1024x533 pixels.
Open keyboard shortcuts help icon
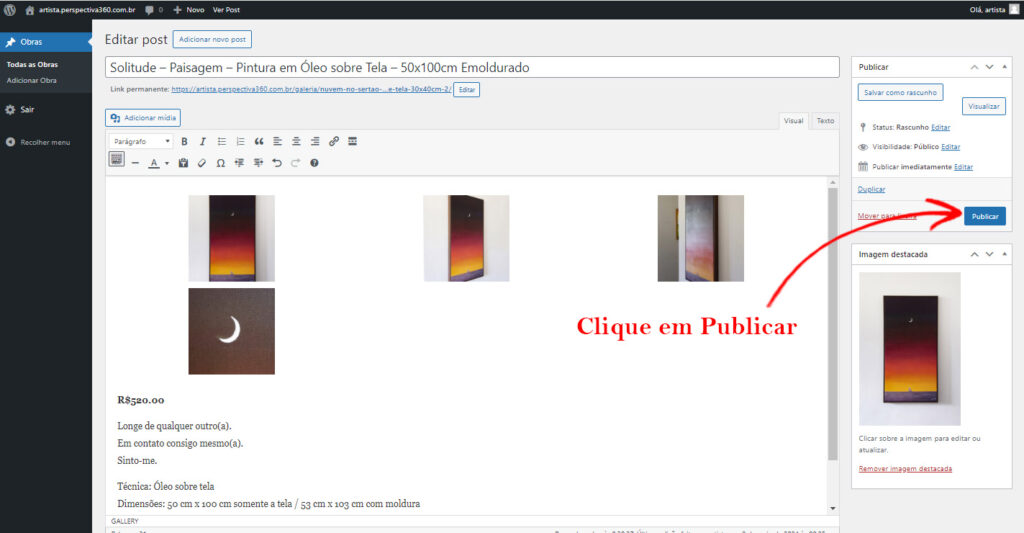coord(314,163)
